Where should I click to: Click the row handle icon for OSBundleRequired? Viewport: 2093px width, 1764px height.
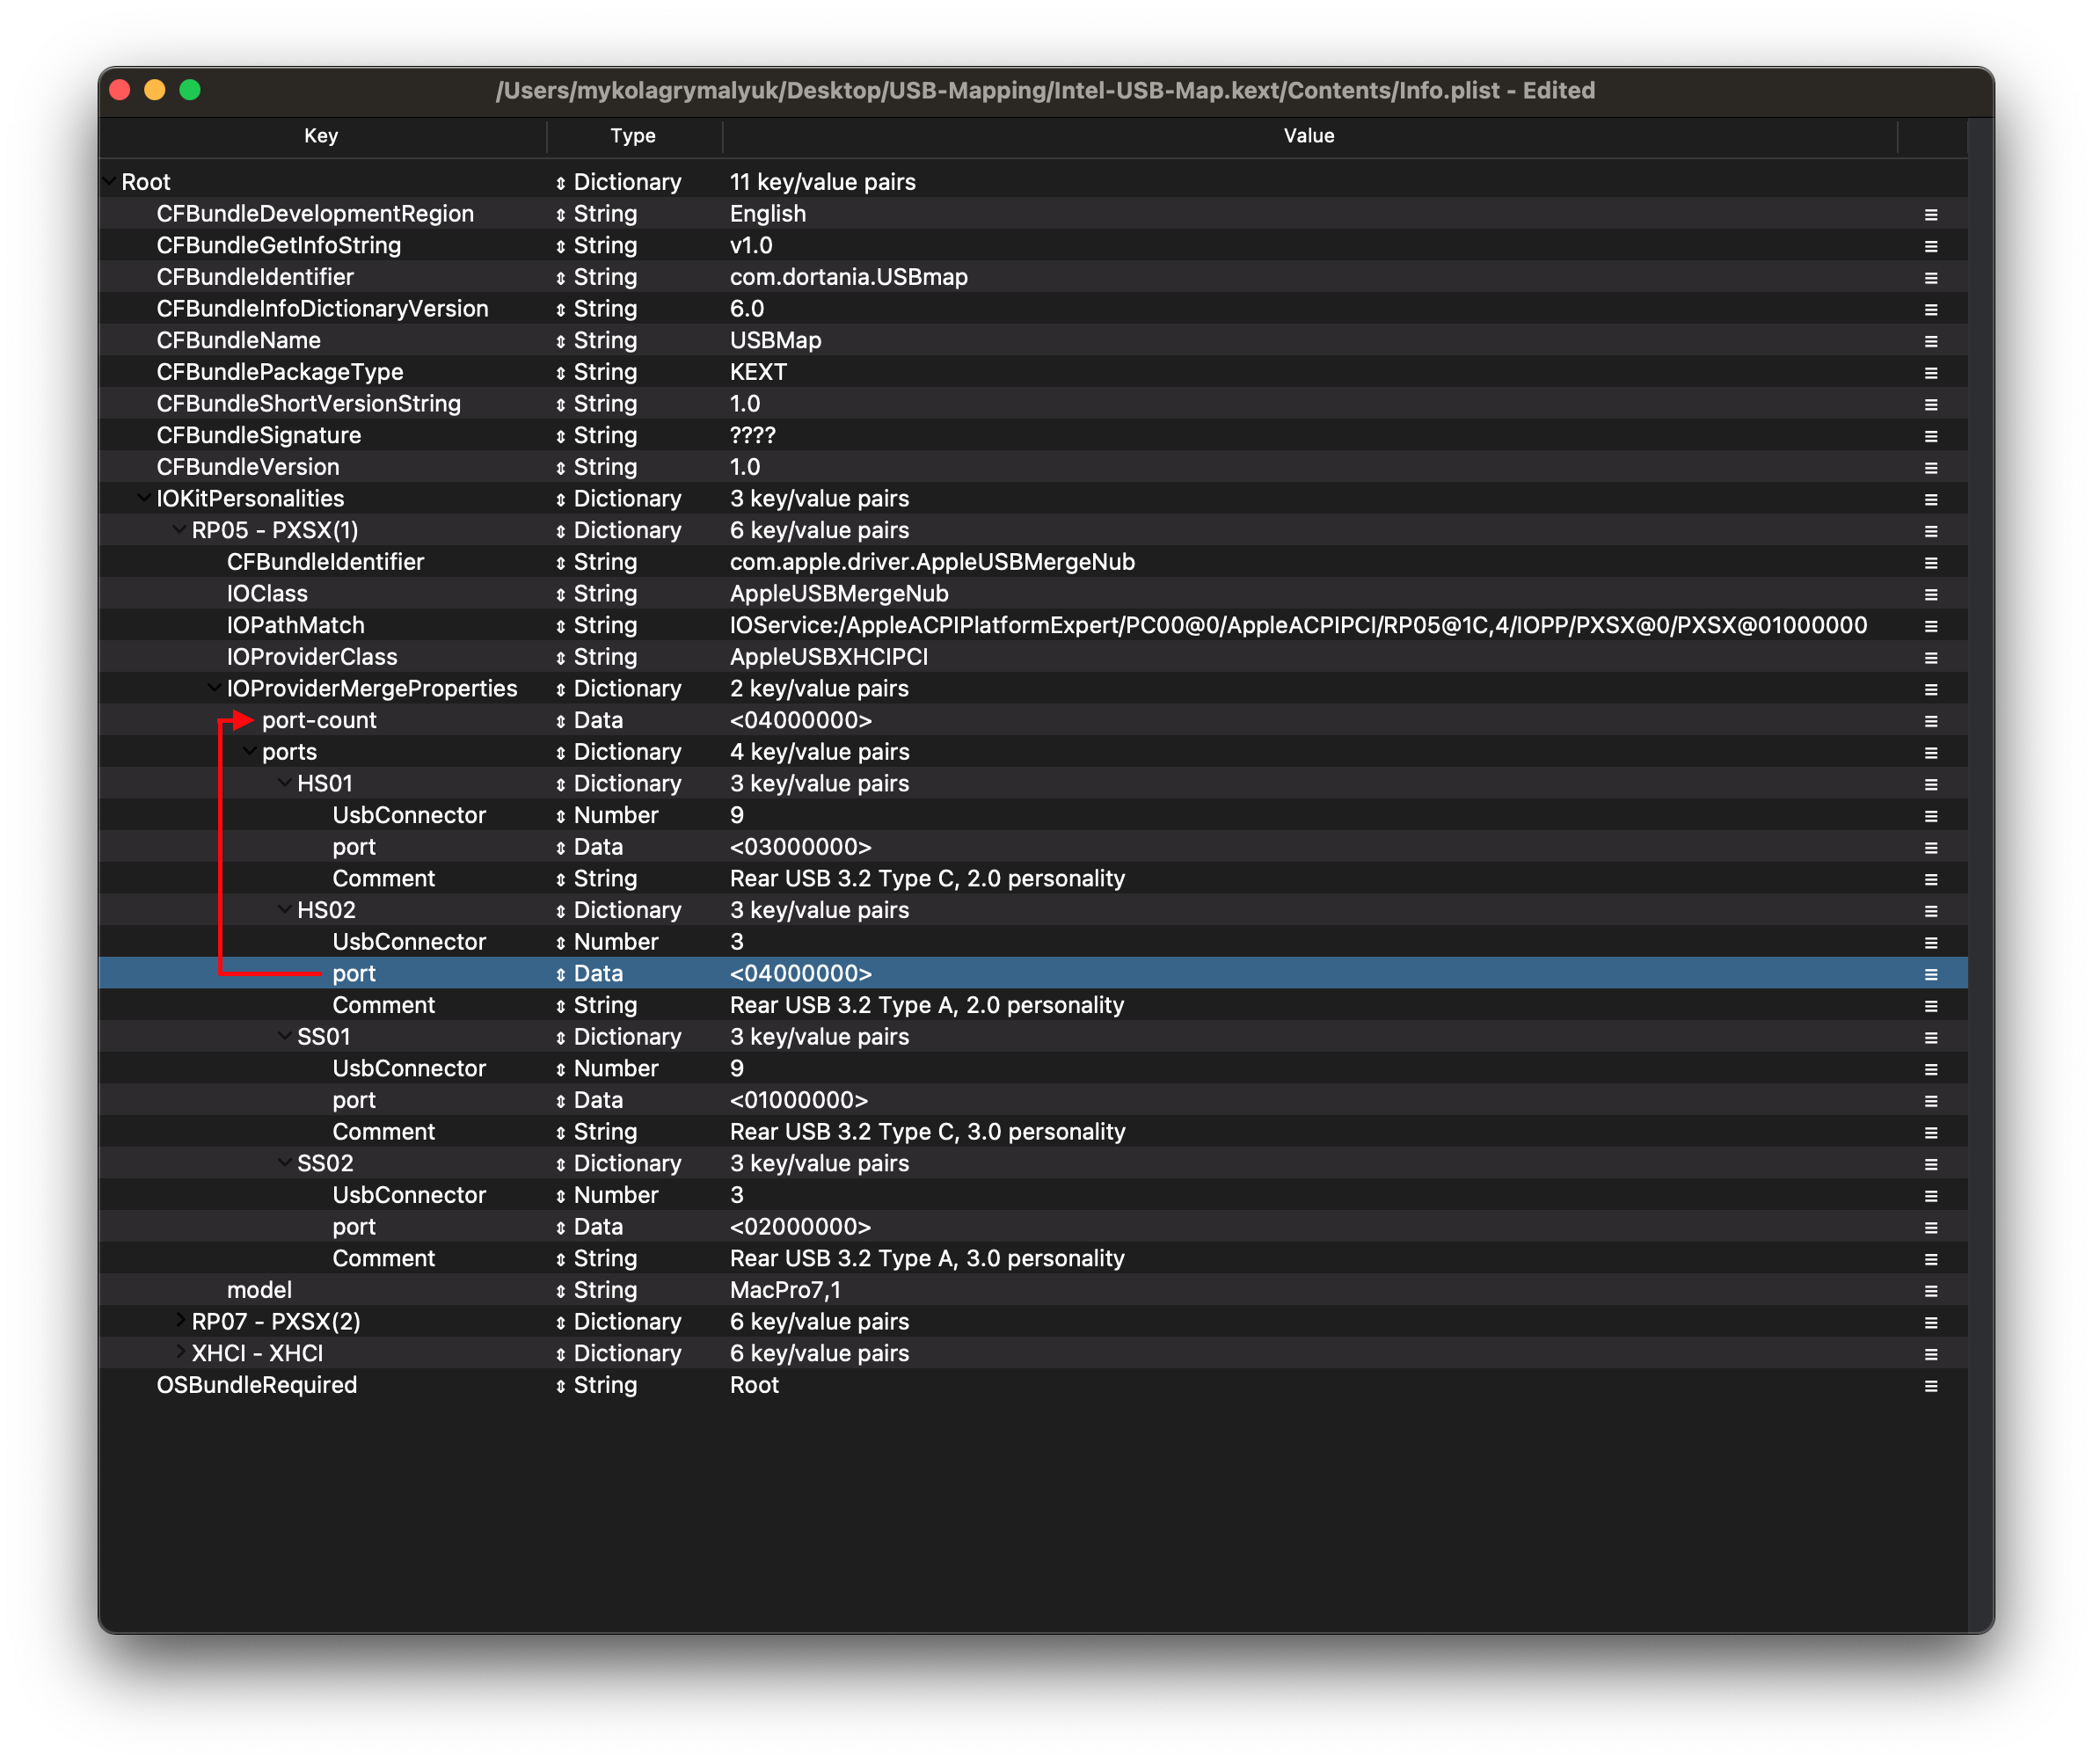click(1930, 1386)
